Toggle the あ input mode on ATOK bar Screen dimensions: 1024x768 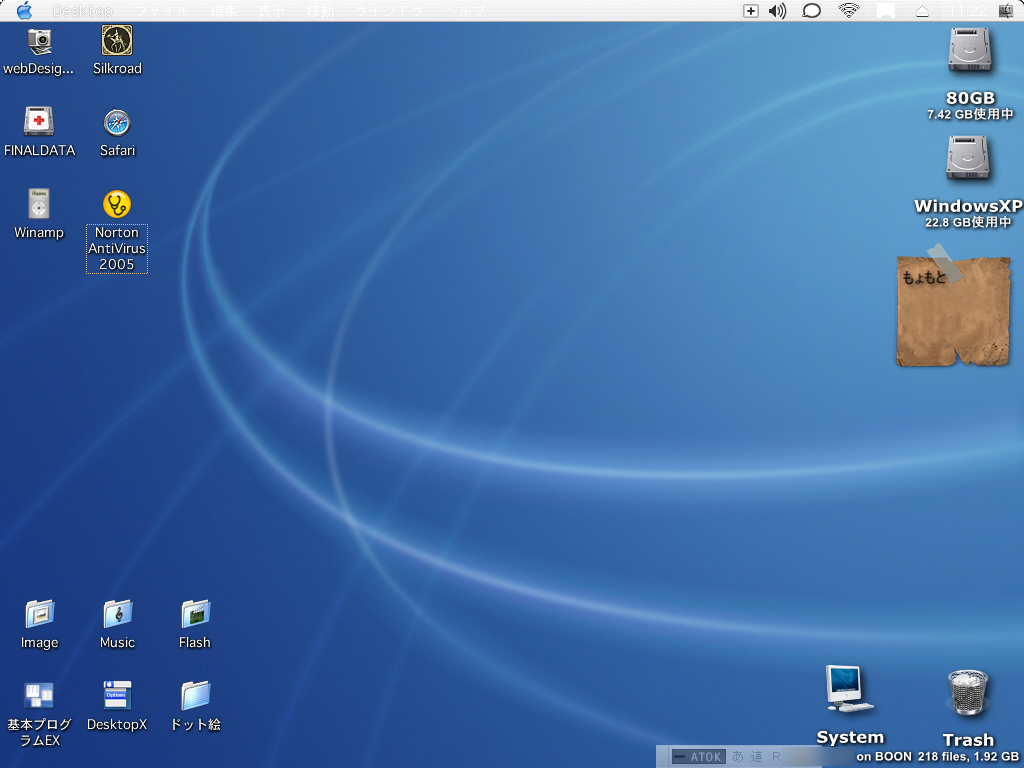738,756
